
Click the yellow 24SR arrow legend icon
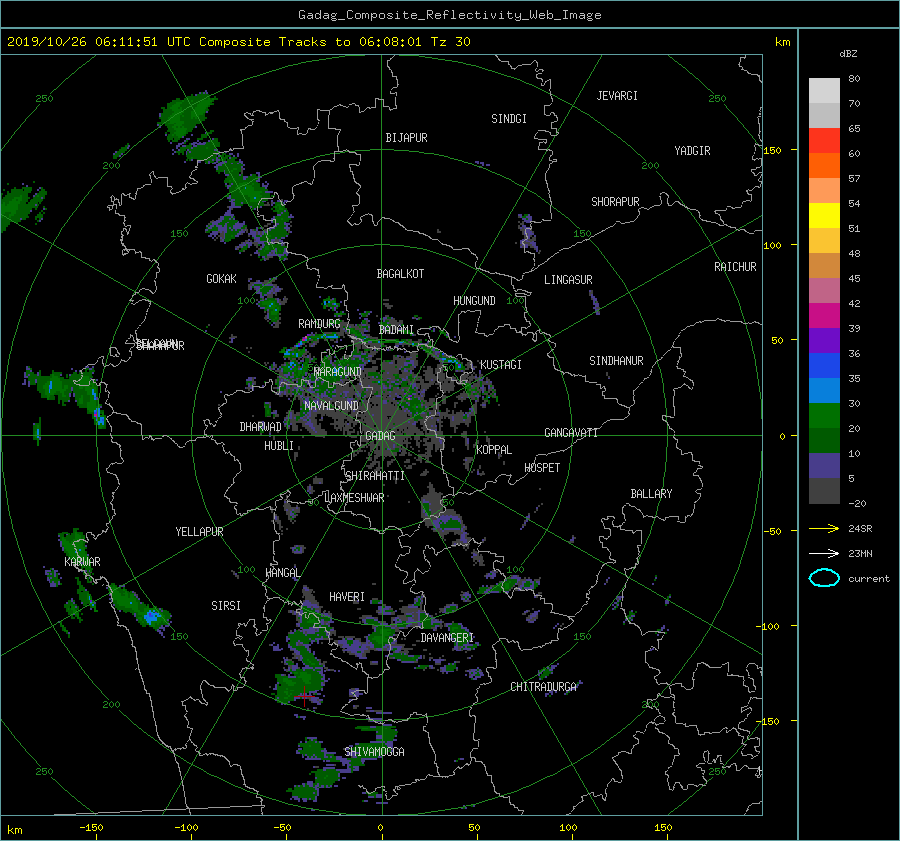pos(824,528)
